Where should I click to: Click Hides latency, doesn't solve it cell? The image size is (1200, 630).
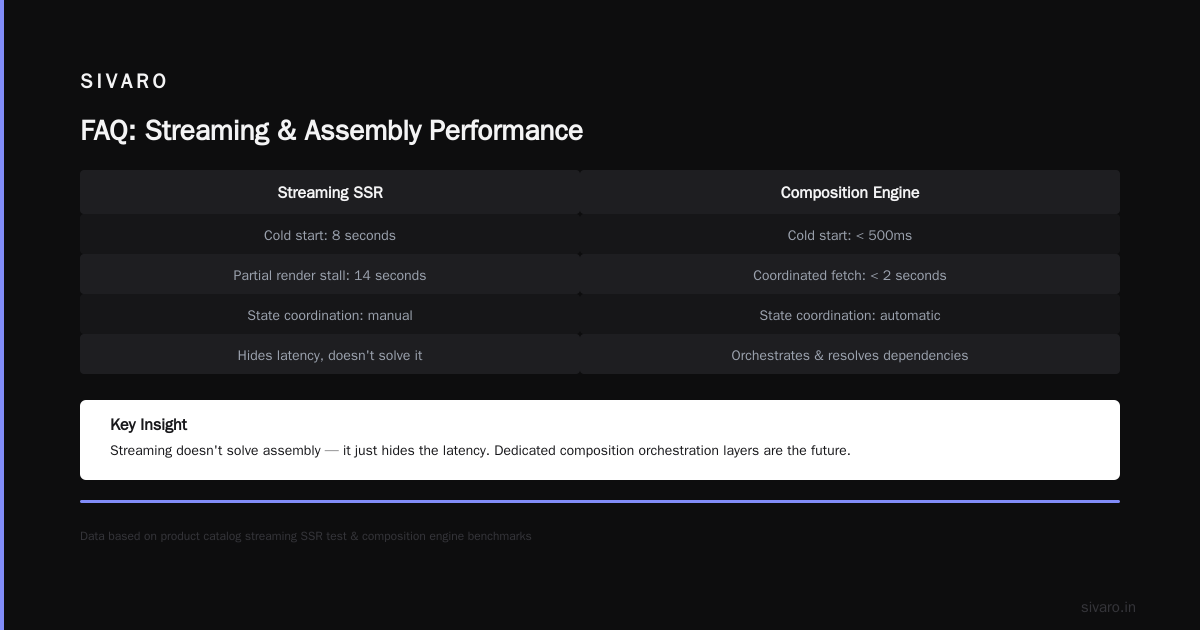[x=330, y=355]
